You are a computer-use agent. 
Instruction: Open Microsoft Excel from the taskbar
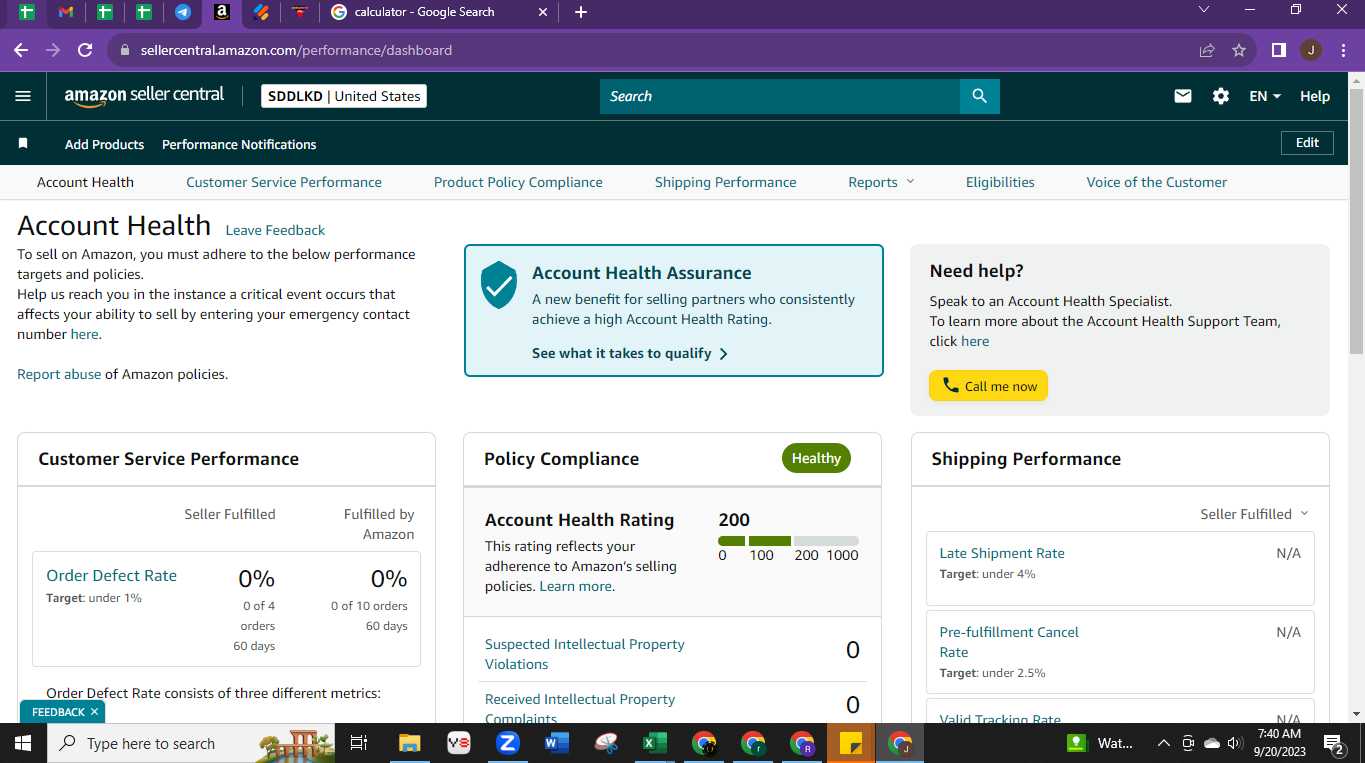click(655, 743)
